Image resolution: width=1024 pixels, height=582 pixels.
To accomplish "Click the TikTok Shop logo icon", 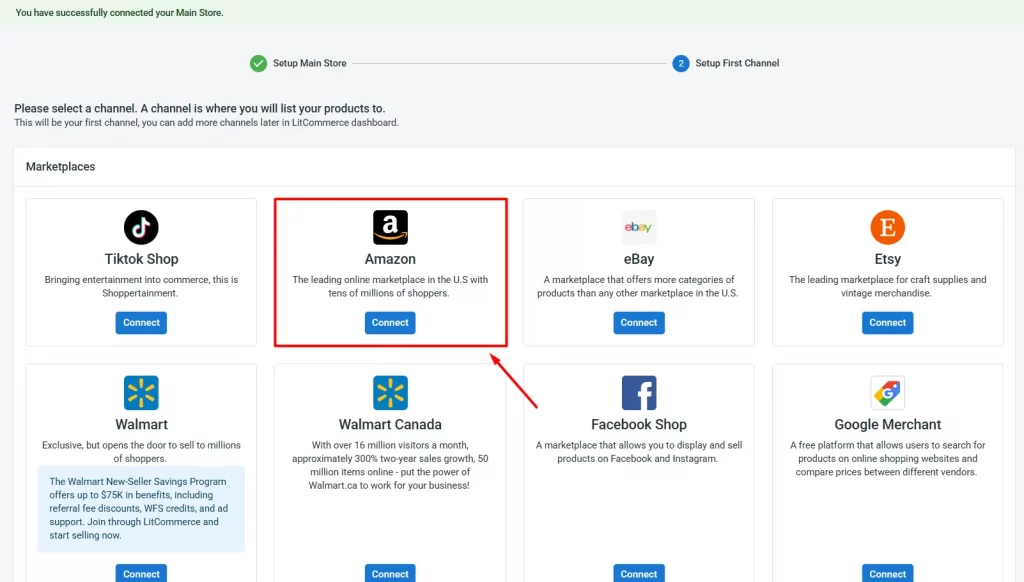I will [140, 227].
